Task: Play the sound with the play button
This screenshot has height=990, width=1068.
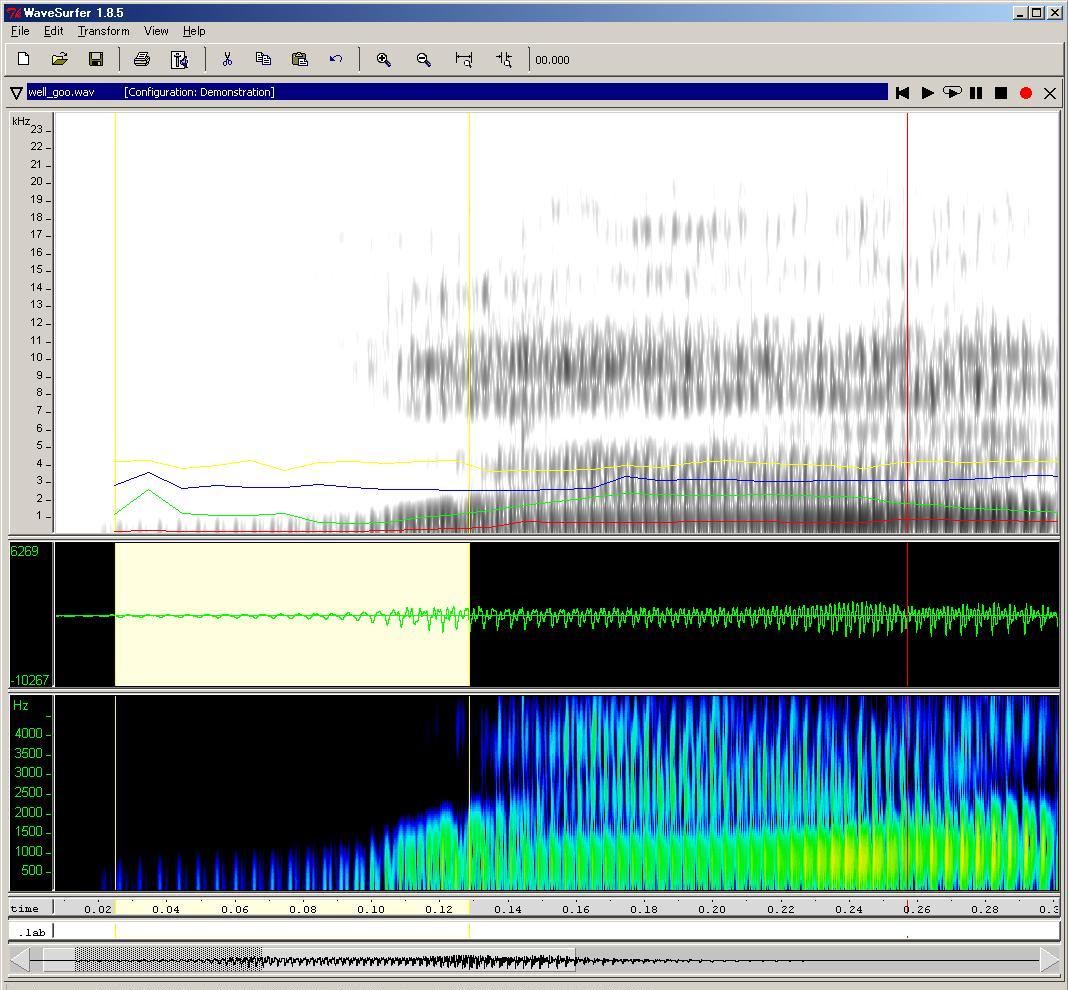Action: point(927,93)
